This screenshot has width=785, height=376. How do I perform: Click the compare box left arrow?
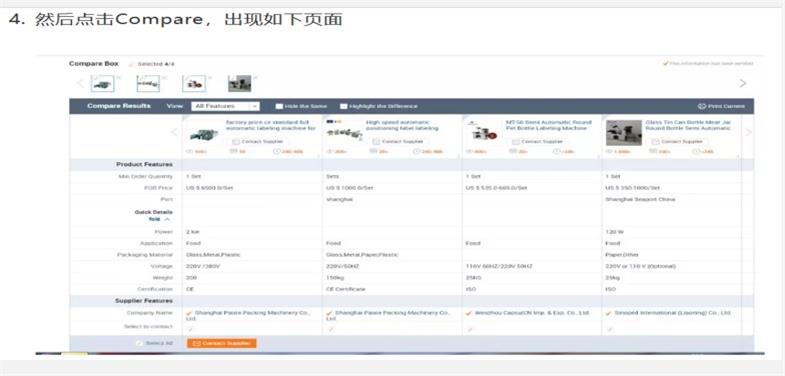tap(80, 84)
